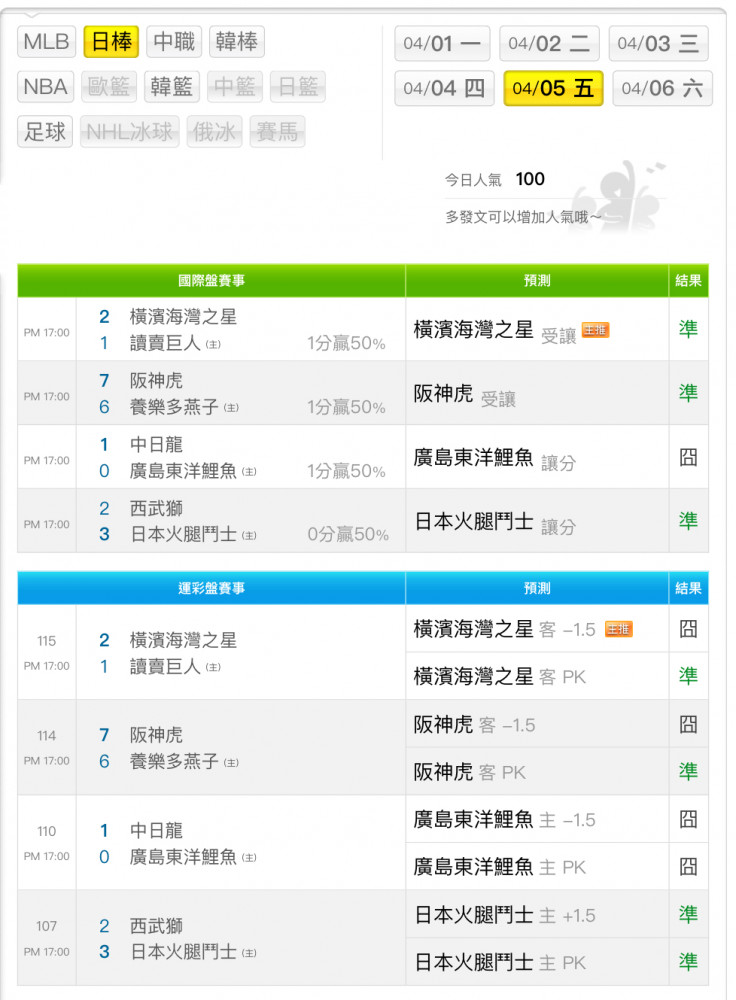736x1000 pixels.
Task: Pick date 04/01 一
Action: tap(442, 43)
